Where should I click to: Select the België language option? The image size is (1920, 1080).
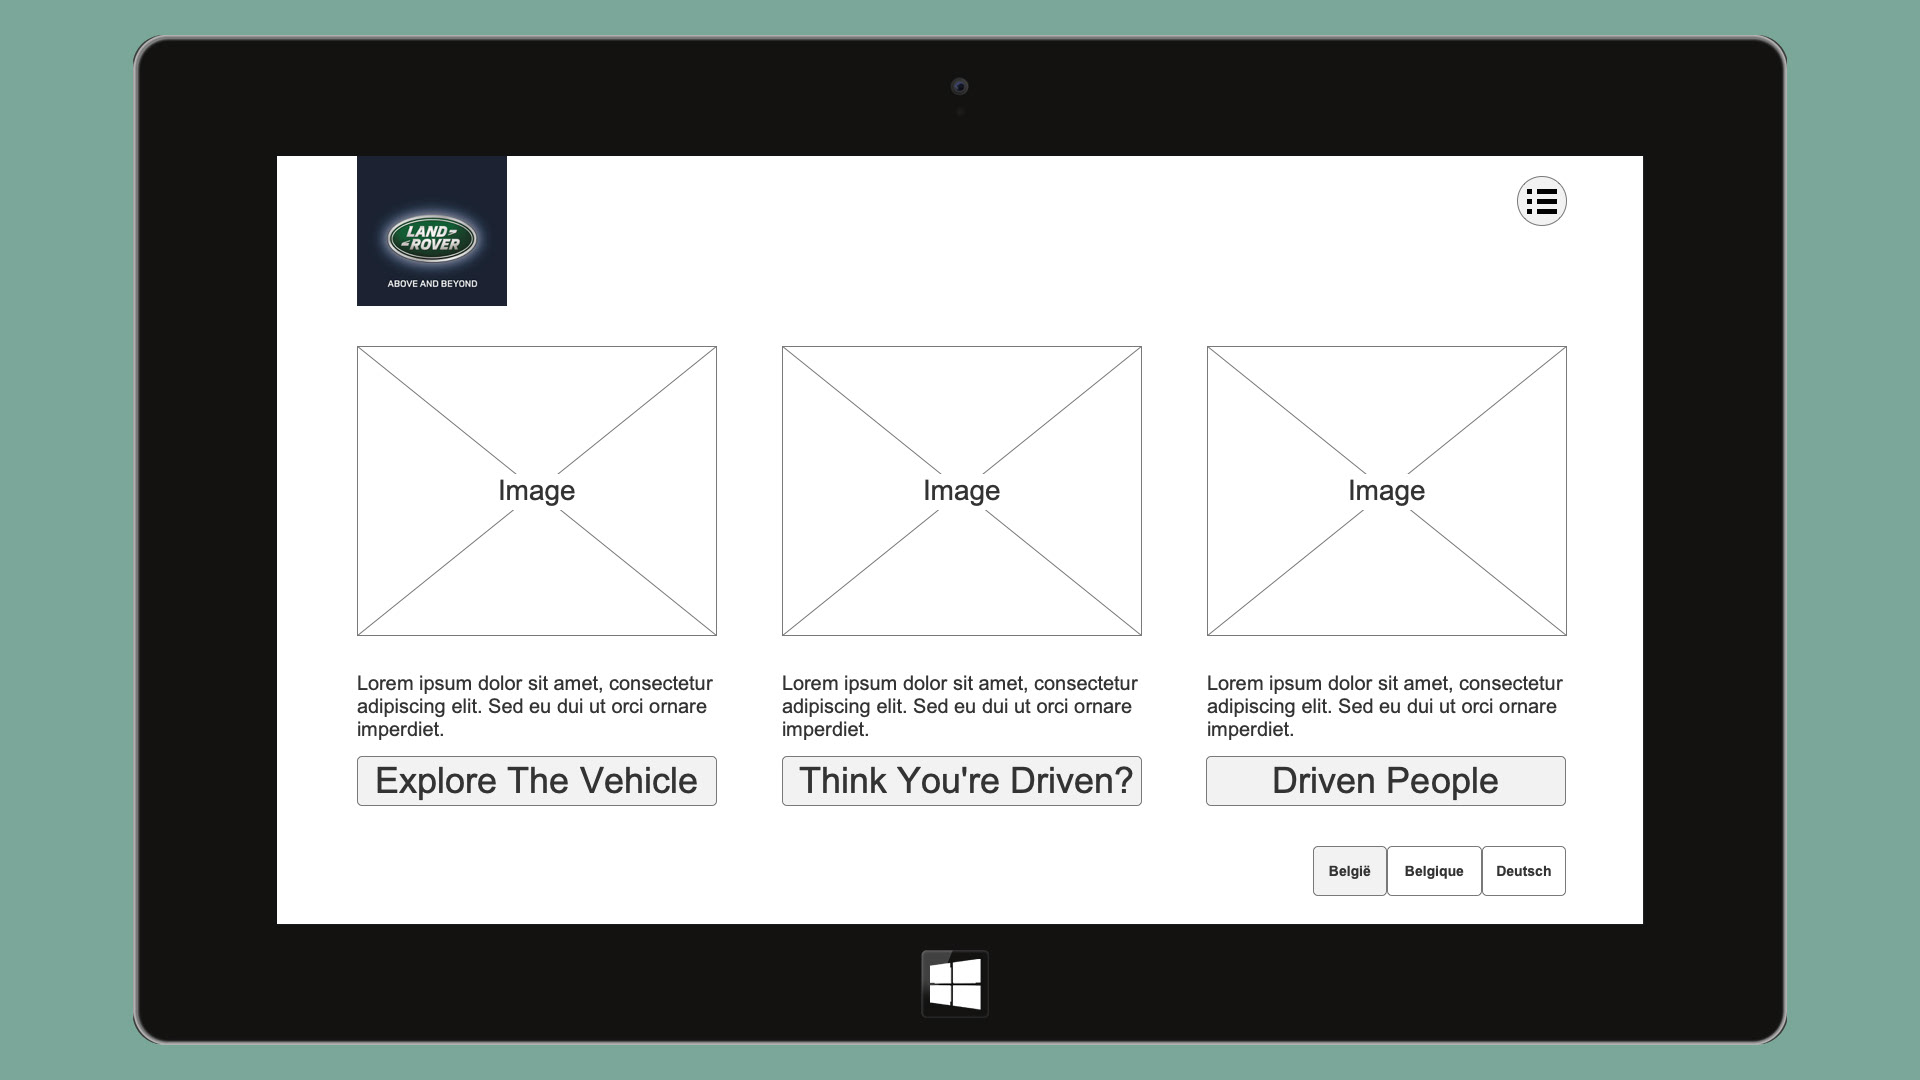click(x=1349, y=871)
